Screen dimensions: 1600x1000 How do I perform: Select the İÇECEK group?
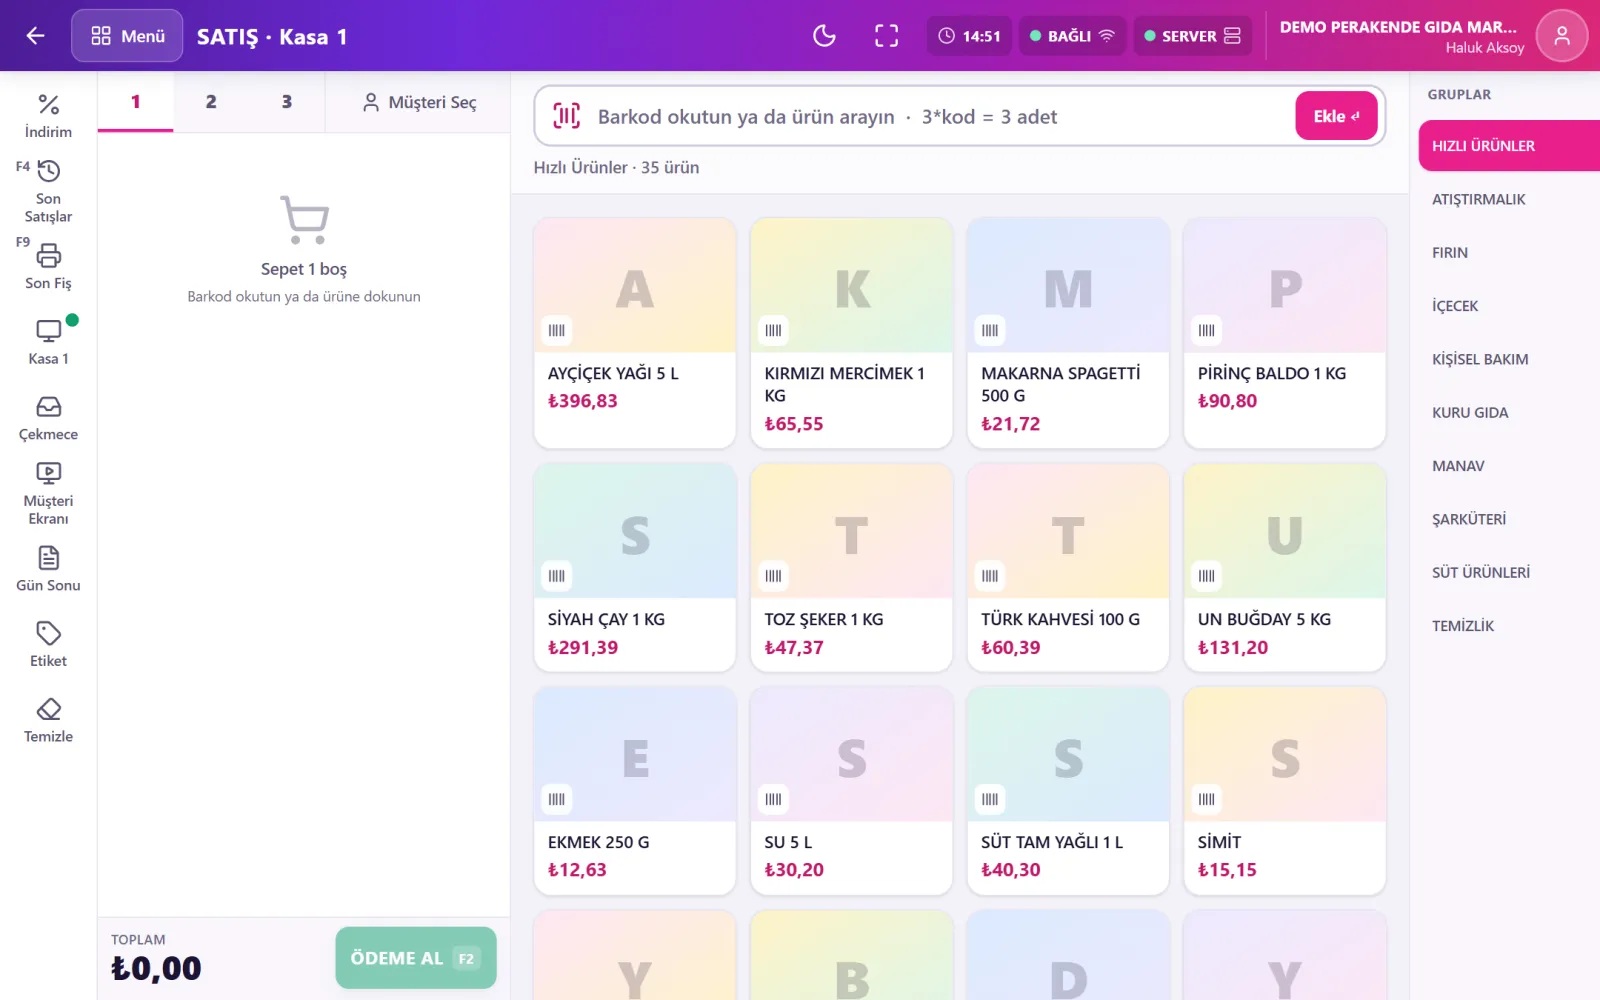tap(1509, 306)
